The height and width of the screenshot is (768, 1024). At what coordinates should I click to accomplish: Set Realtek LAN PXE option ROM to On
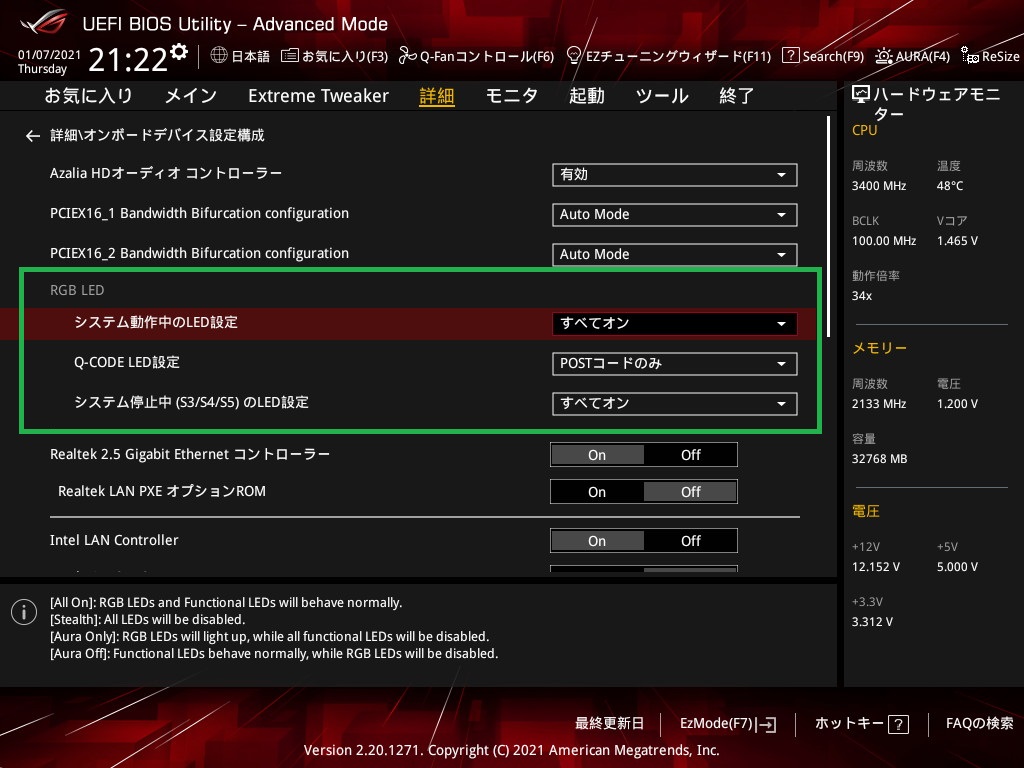[597, 492]
